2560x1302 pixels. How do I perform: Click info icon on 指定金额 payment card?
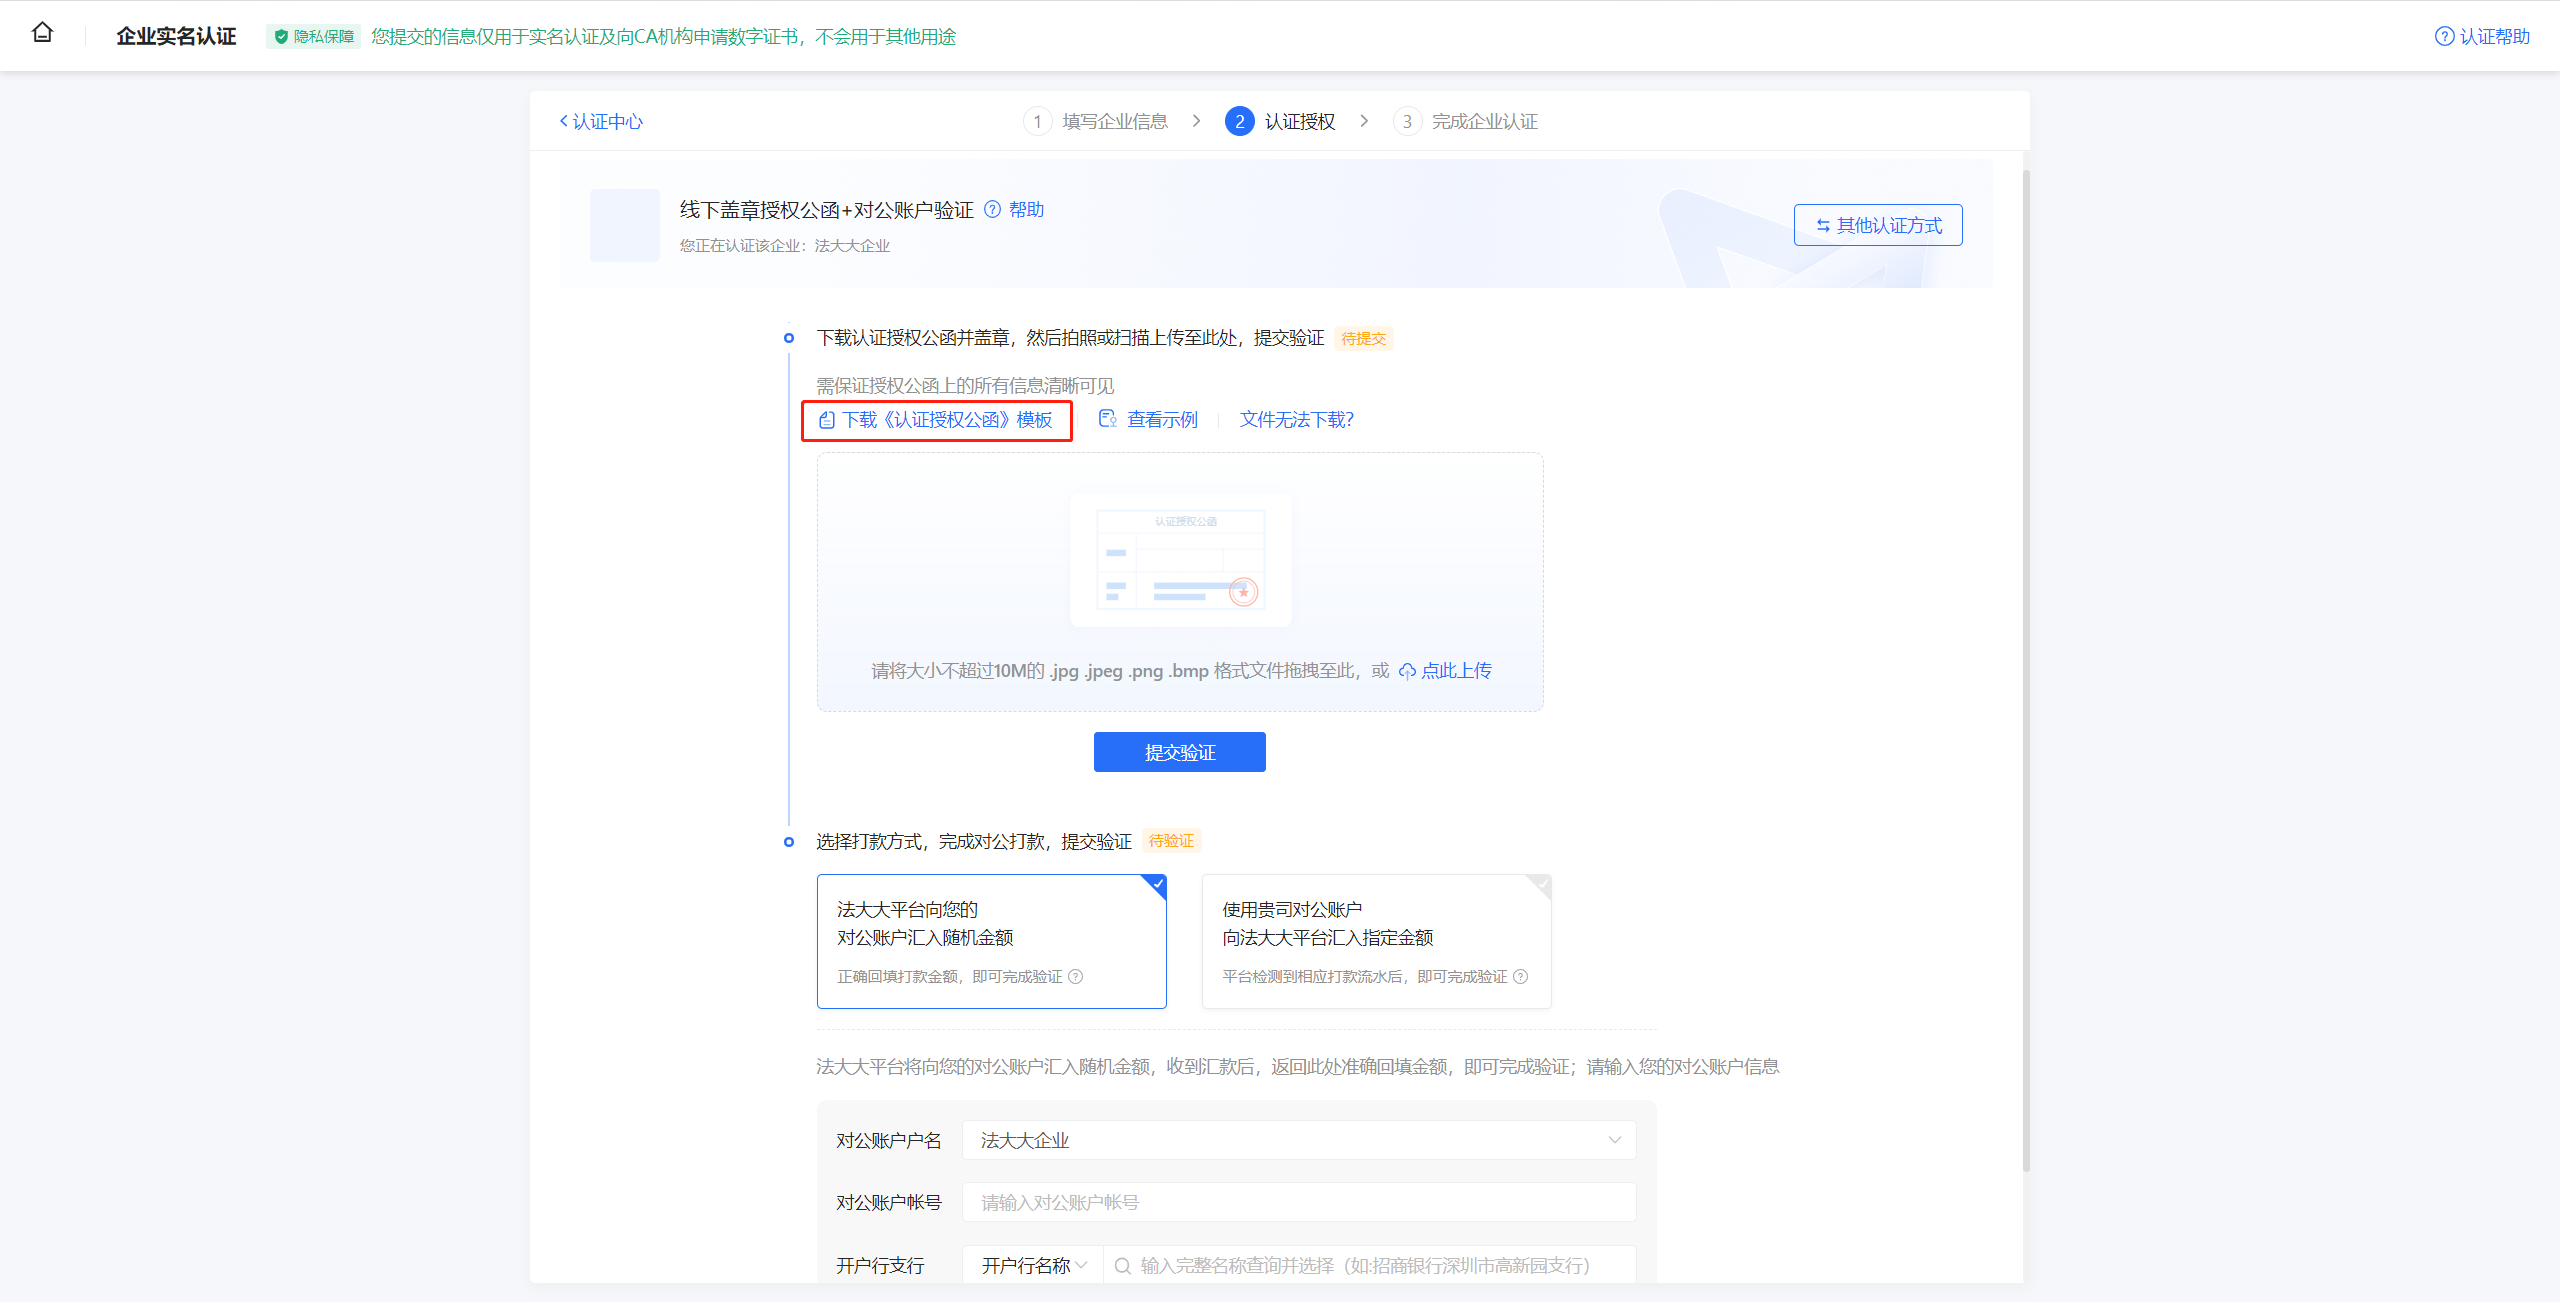[x=1520, y=977]
